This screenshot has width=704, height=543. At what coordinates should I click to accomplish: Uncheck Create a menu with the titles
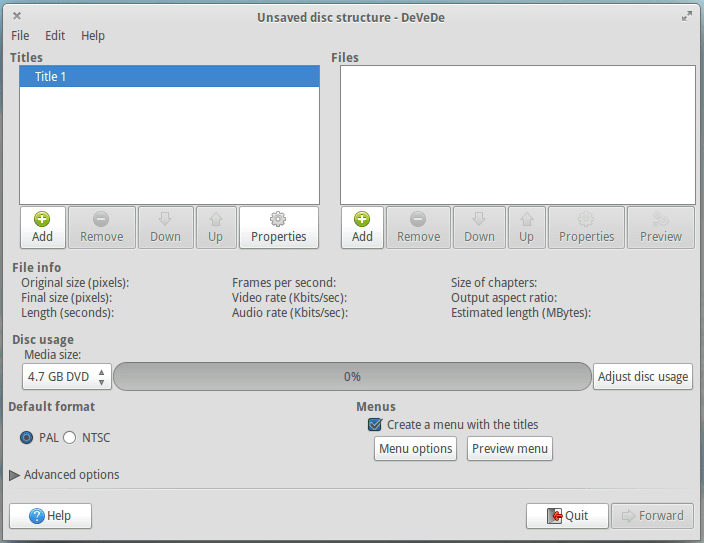[374, 424]
